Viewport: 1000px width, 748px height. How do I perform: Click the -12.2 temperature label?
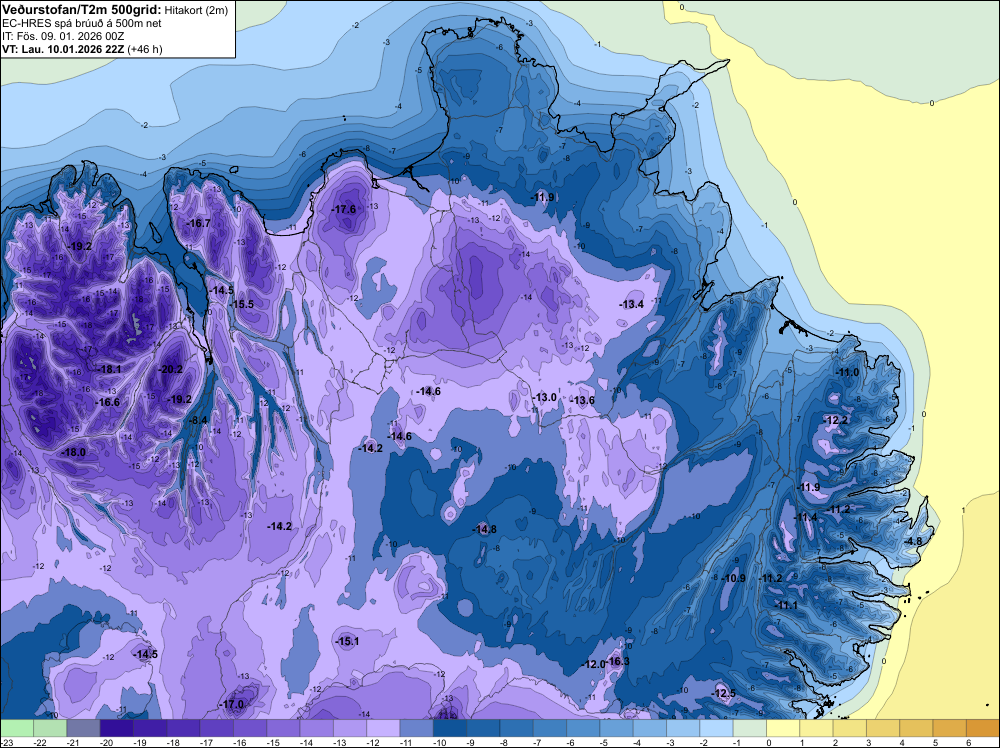click(x=836, y=420)
